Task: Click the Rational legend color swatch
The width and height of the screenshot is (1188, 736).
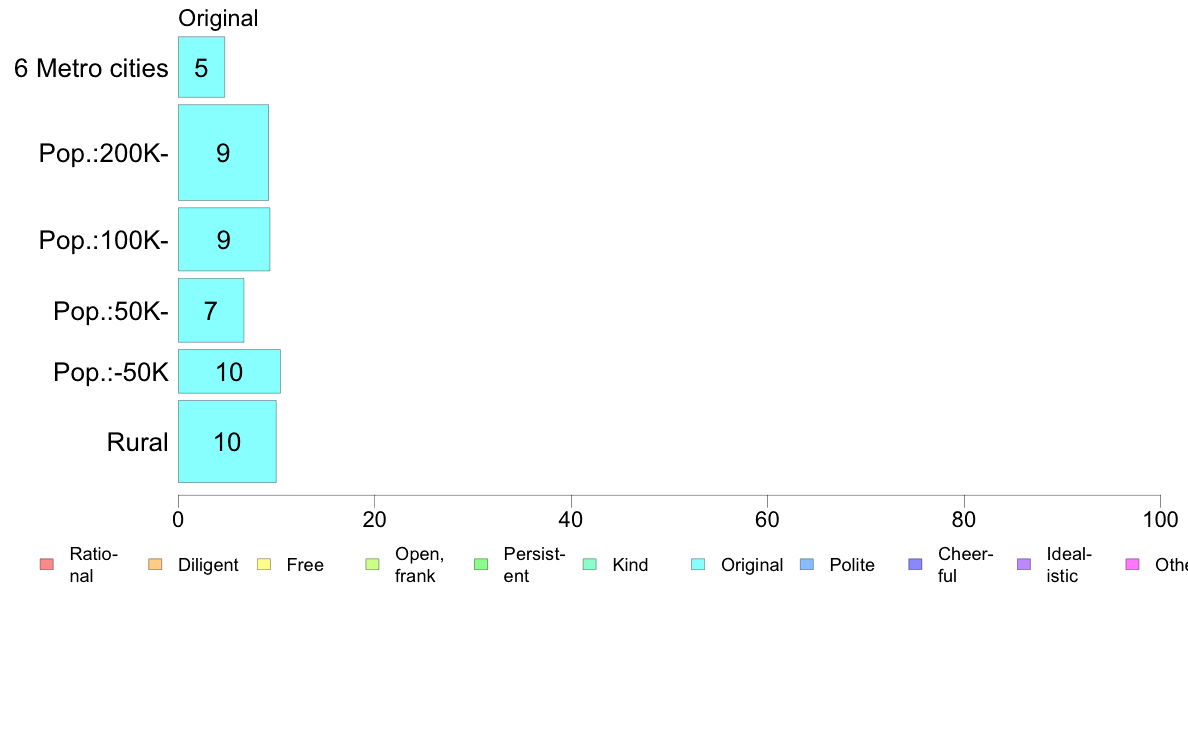Action: pyautogui.click(x=47, y=565)
